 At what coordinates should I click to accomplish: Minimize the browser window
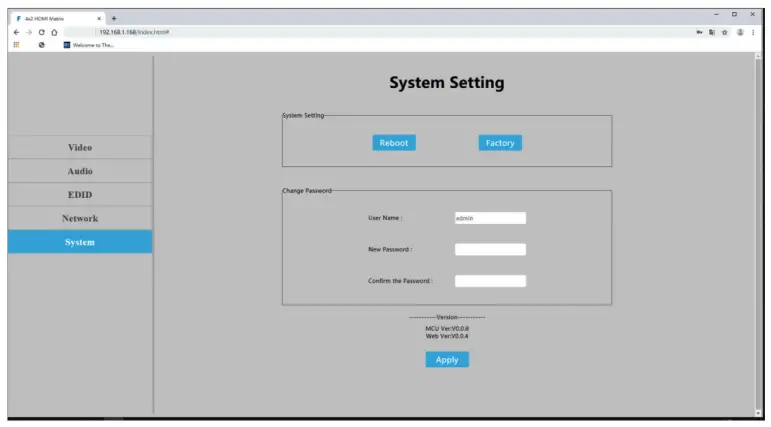(716, 15)
